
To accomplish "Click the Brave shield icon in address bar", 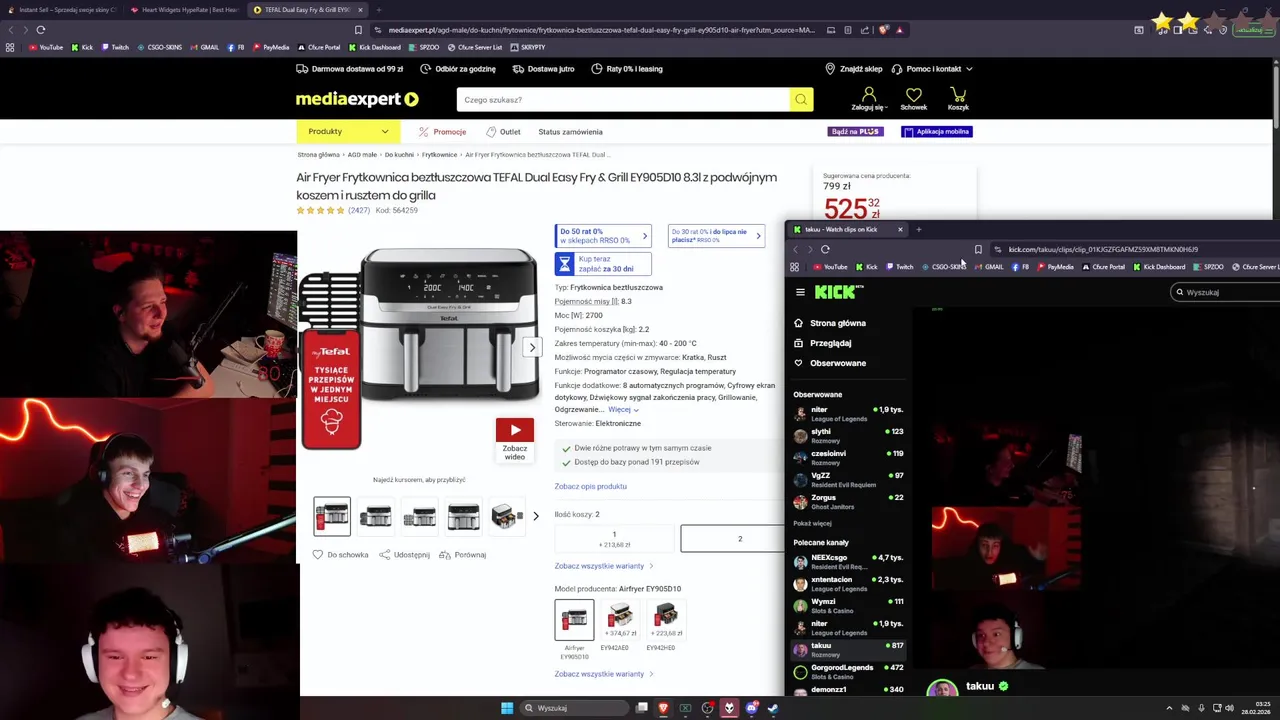I will coord(883,30).
